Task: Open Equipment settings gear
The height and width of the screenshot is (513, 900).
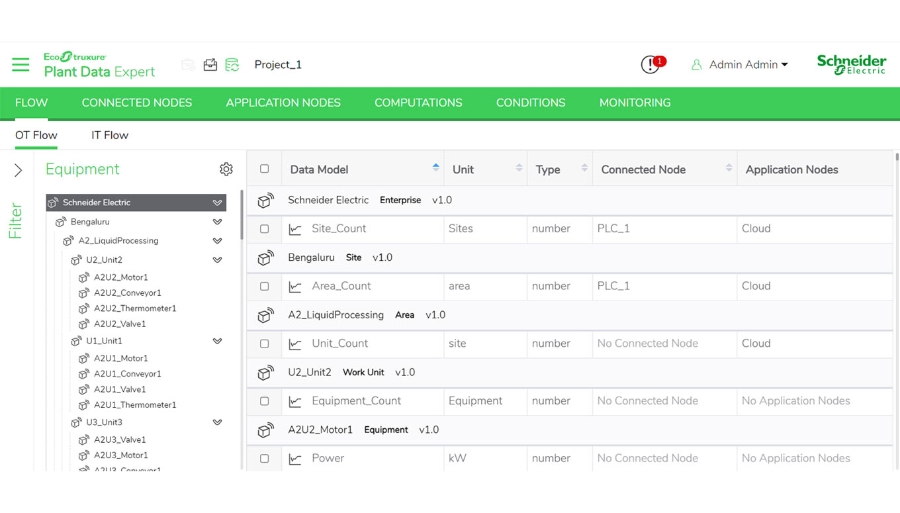Action: tap(226, 169)
